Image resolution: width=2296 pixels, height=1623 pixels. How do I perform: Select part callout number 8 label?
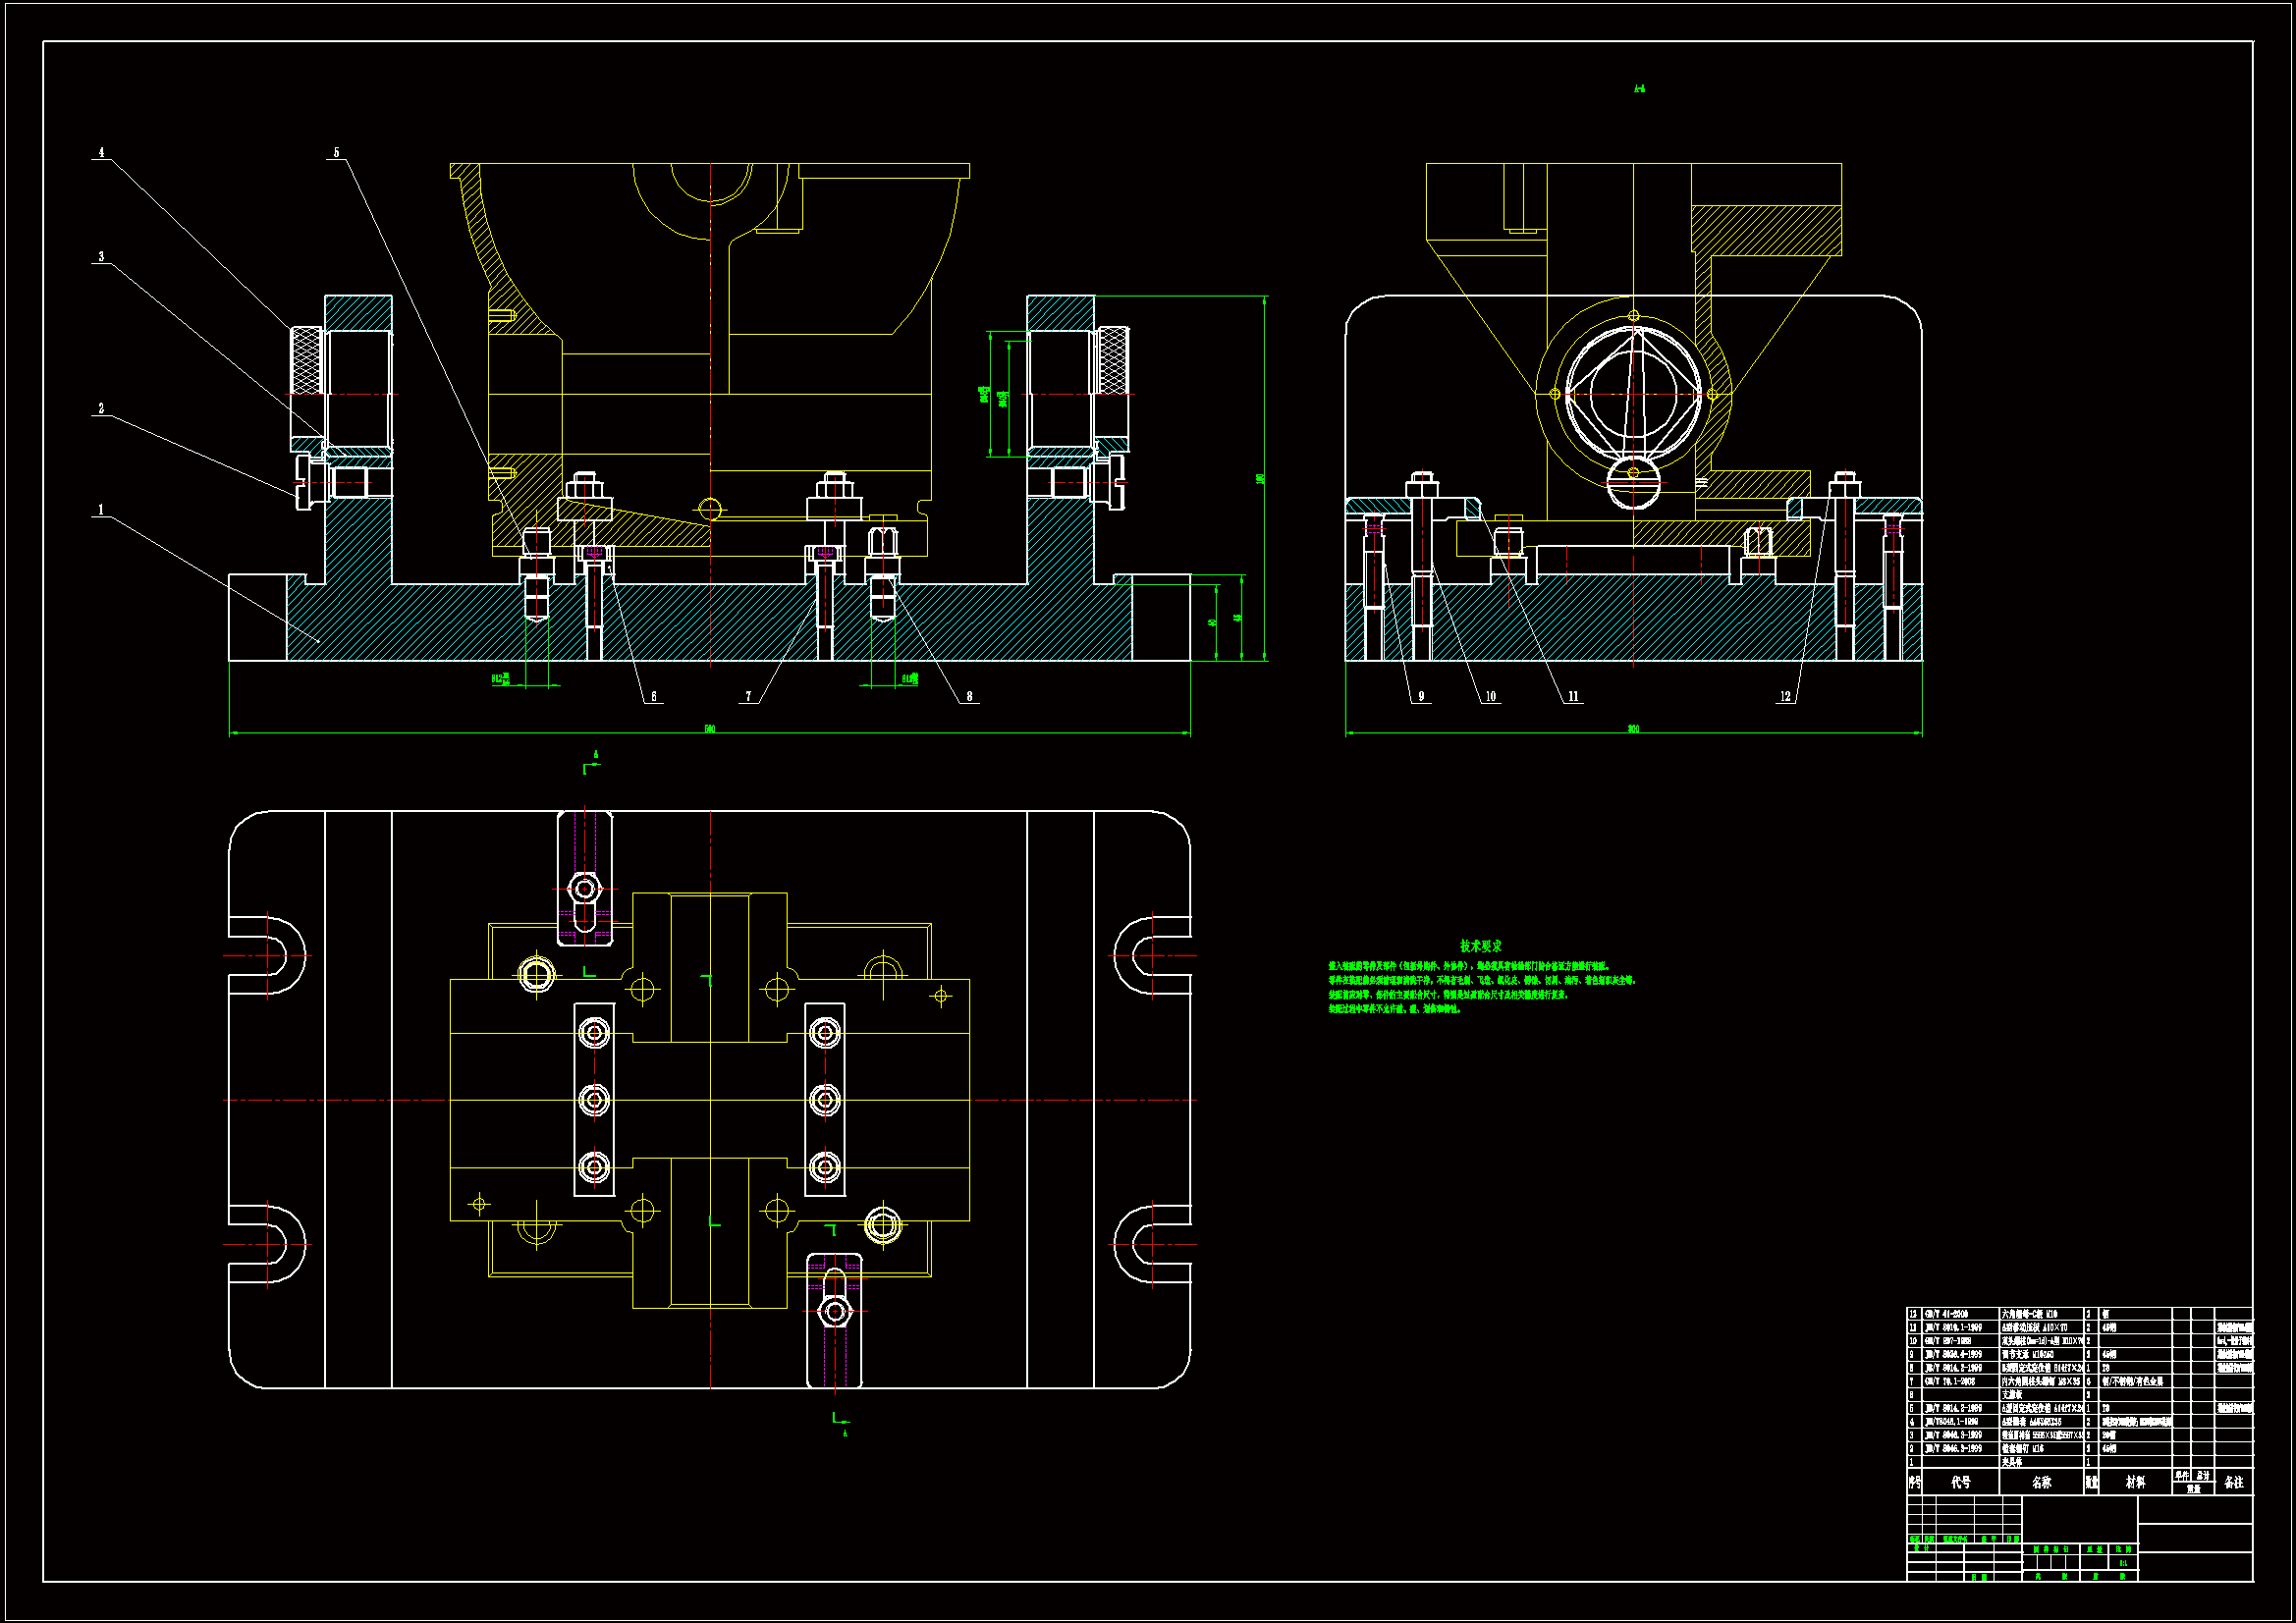968,697
